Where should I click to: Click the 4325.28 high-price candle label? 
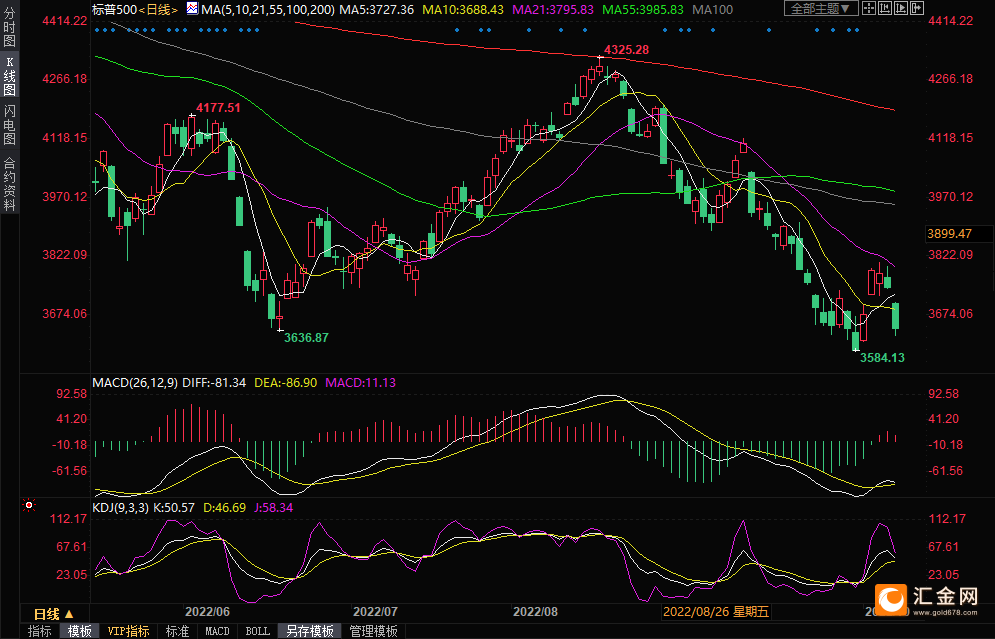[626, 50]
